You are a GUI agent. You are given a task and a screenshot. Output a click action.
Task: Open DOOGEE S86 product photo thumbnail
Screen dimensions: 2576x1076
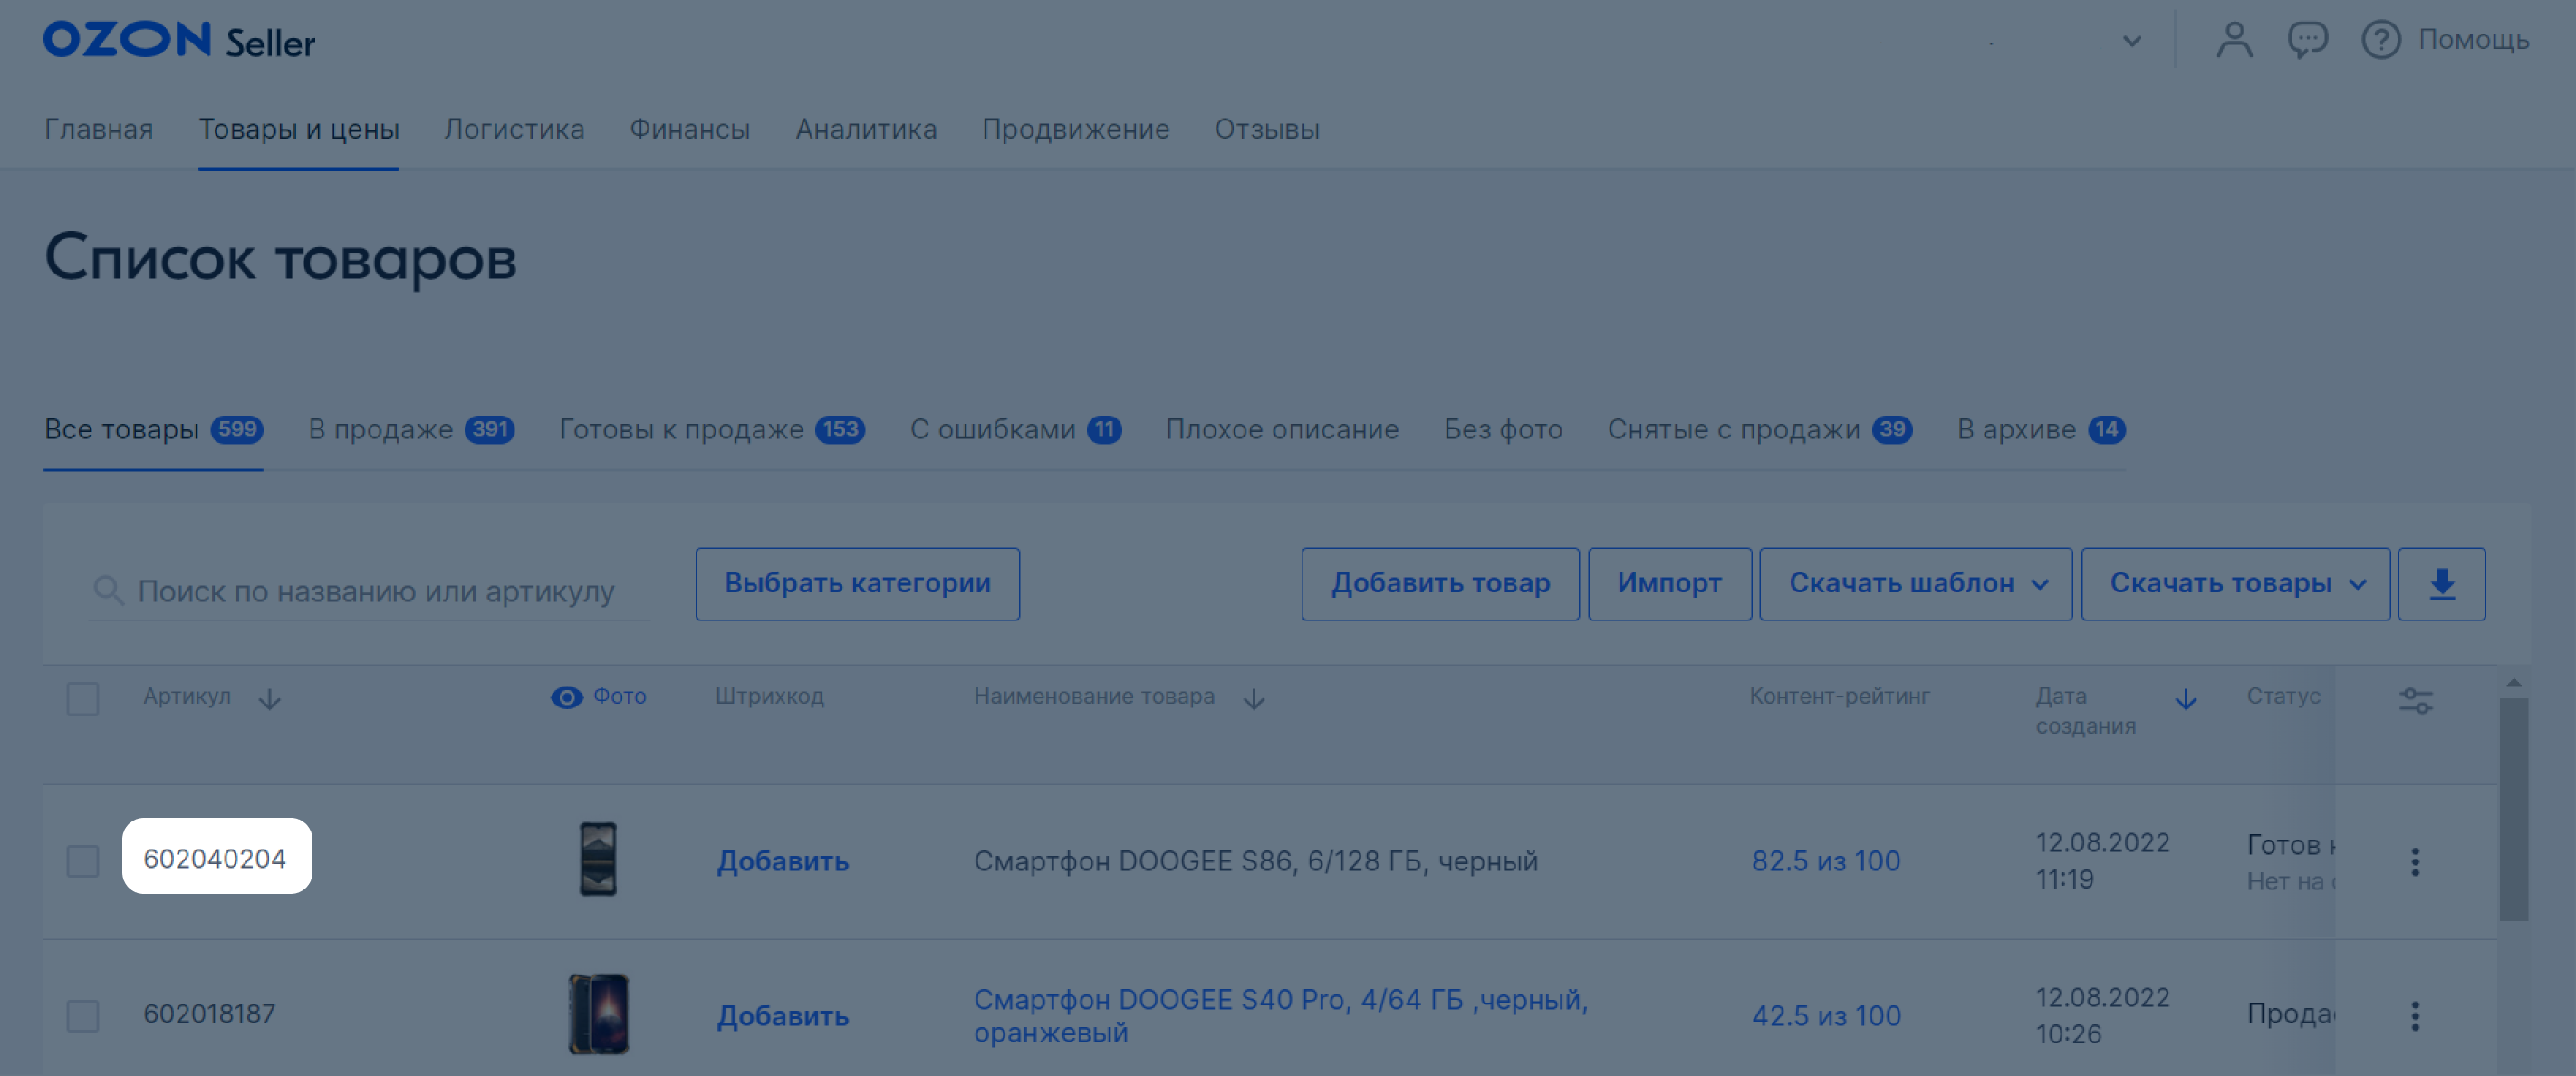click(598, 859)
